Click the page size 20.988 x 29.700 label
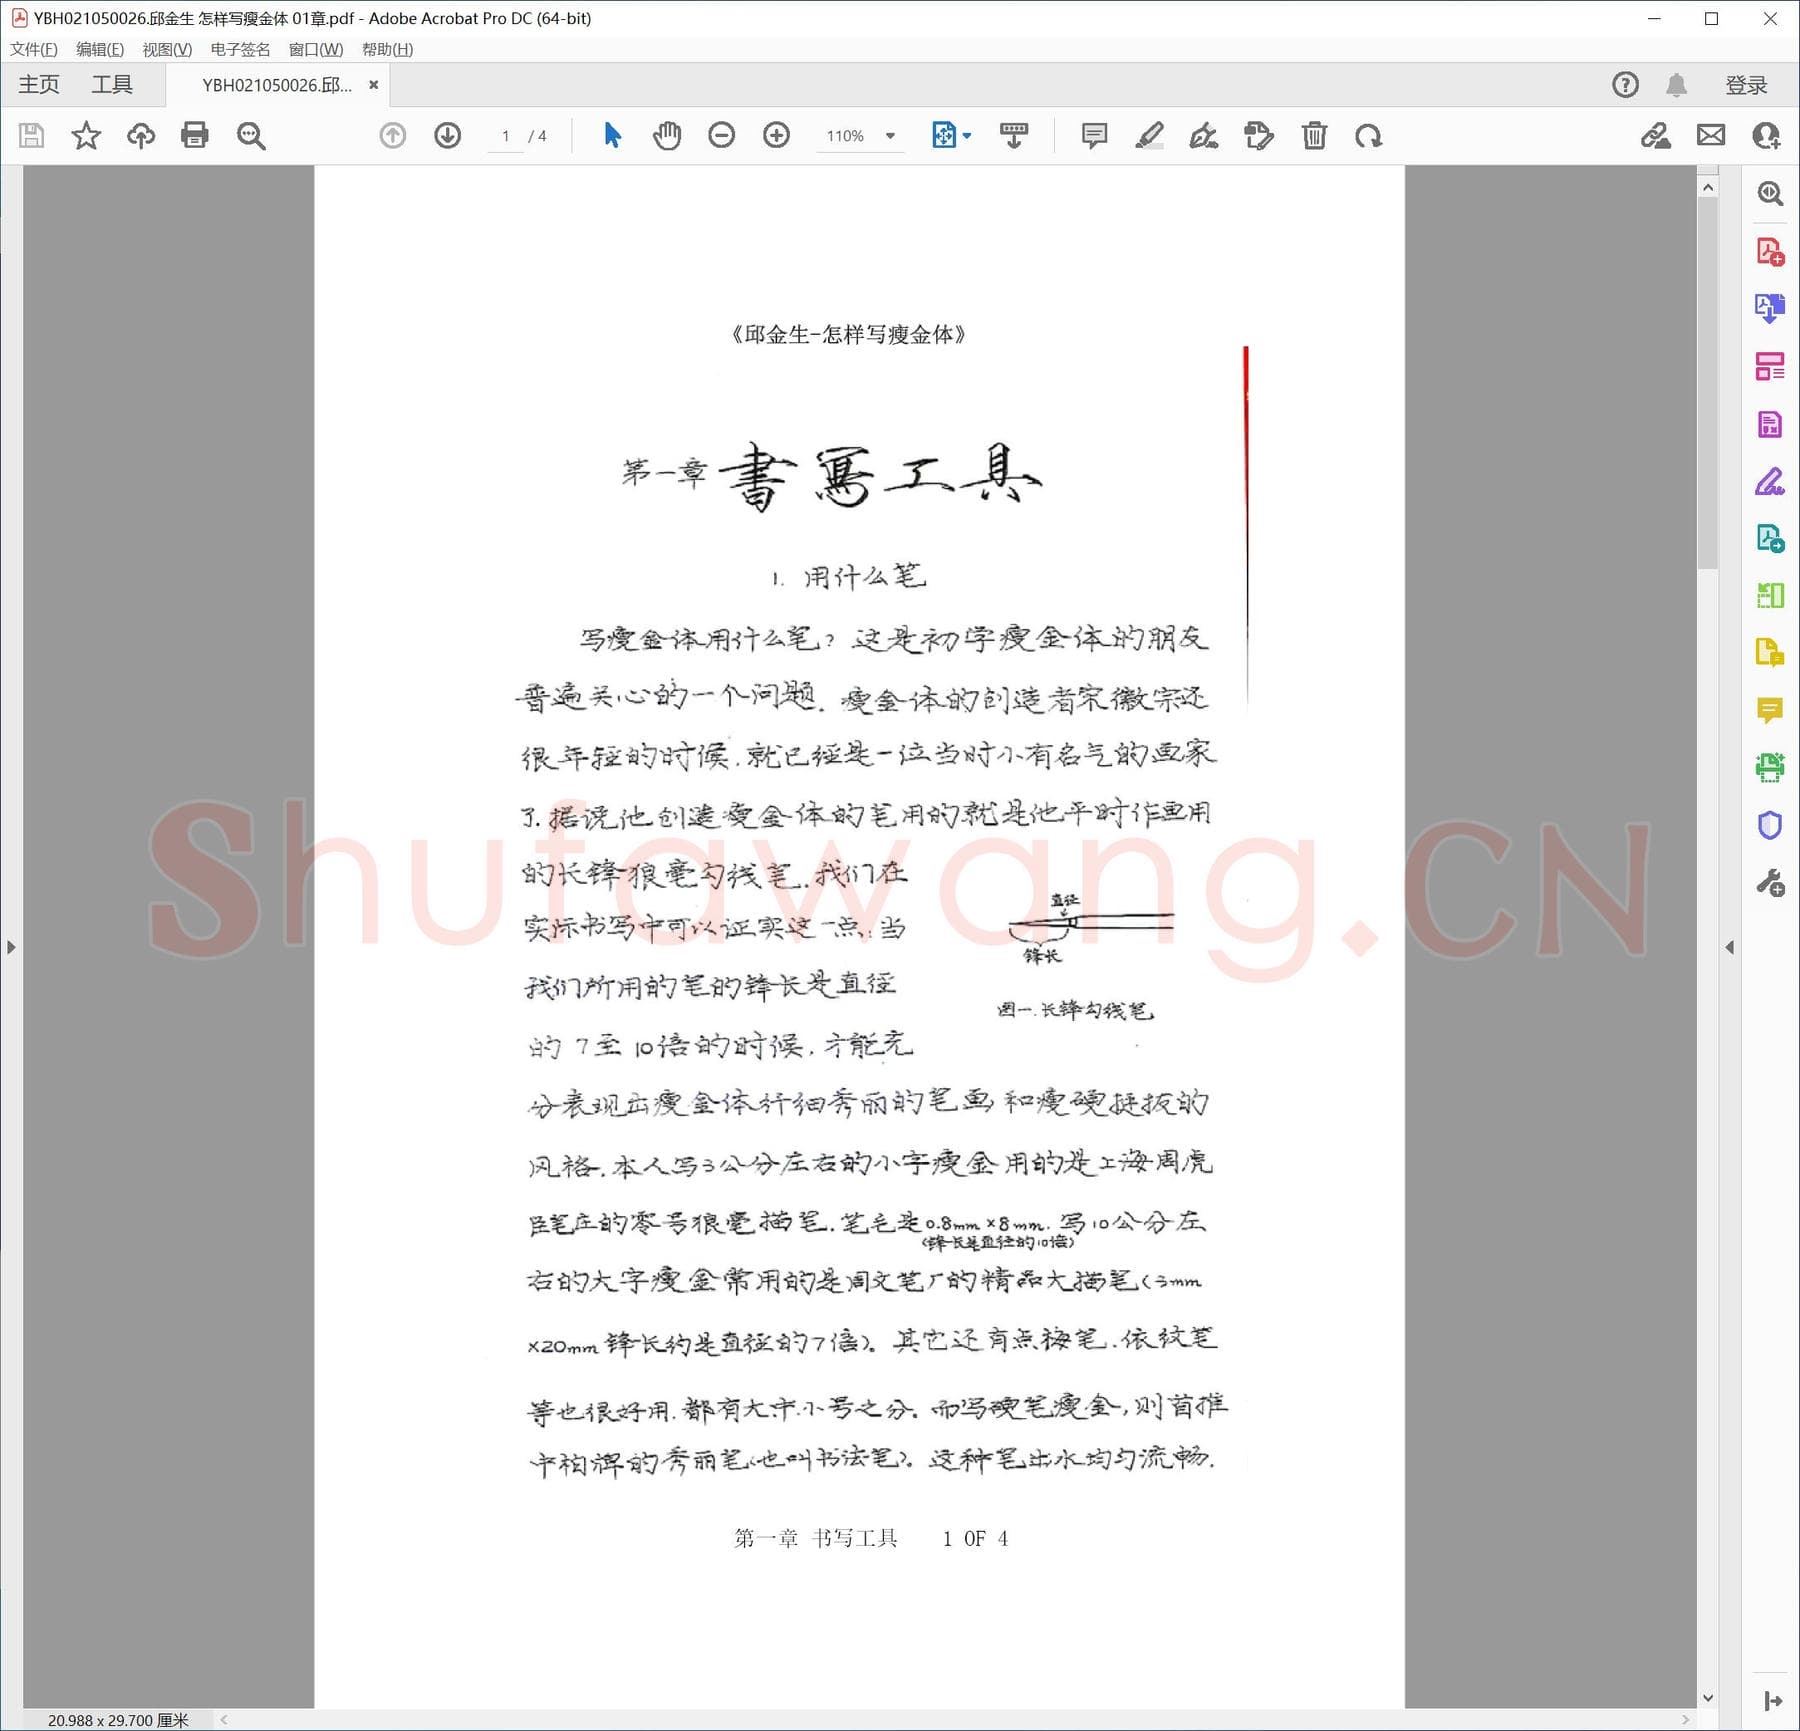The image size is (1800, 1731). (118, 1720)
